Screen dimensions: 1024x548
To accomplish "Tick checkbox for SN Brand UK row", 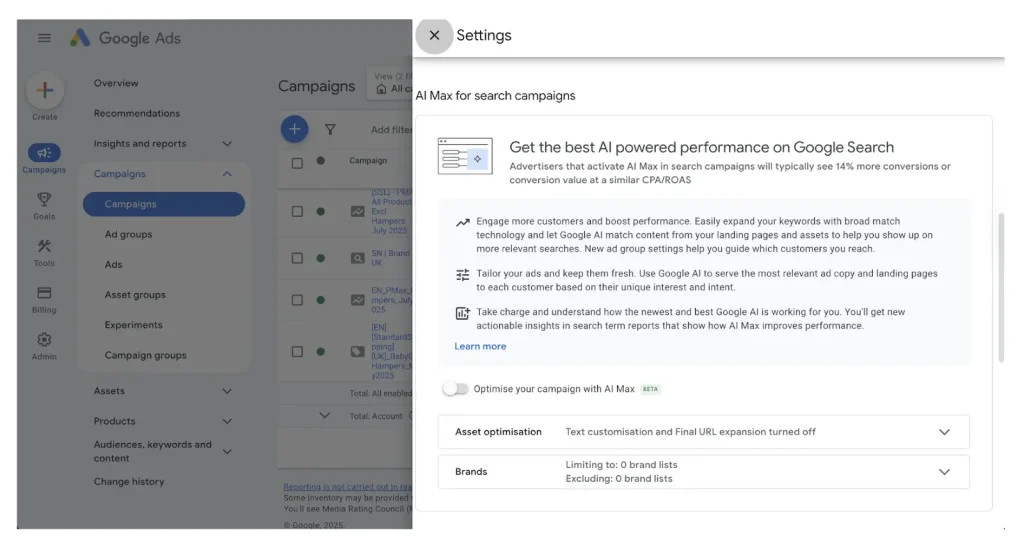I will 297,258.
